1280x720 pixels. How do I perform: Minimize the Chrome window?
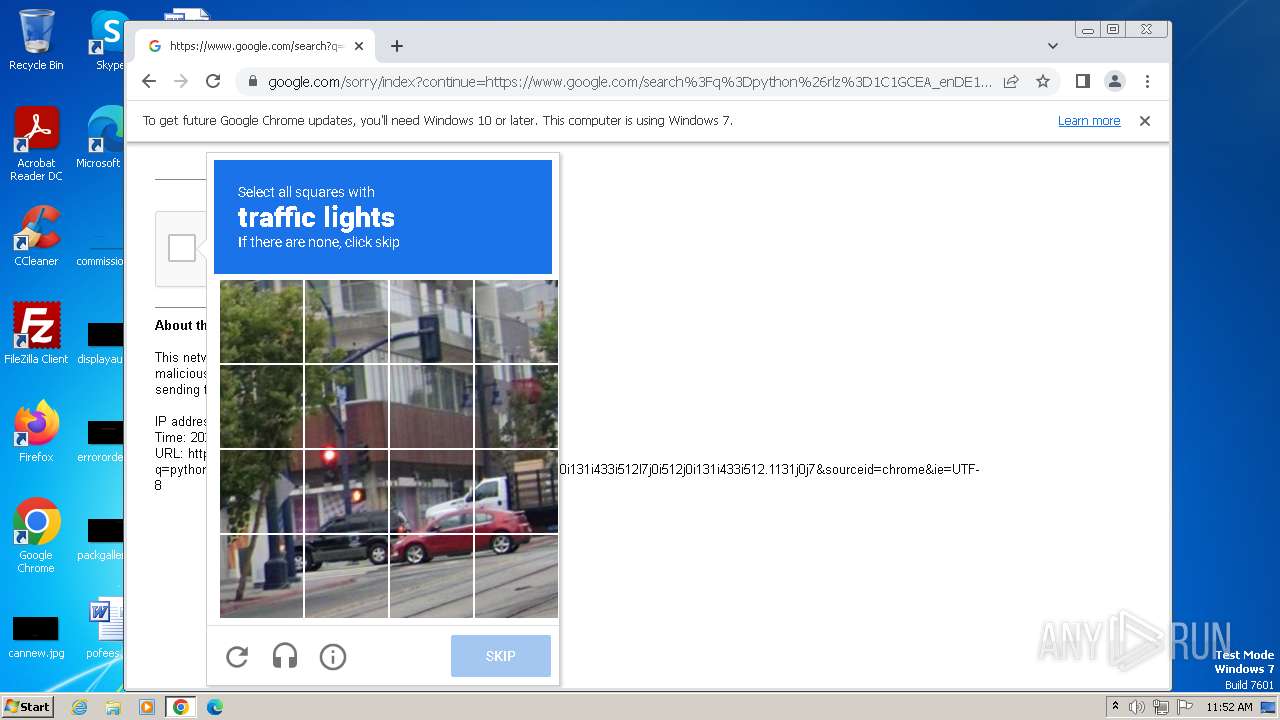click(1088, 29)
